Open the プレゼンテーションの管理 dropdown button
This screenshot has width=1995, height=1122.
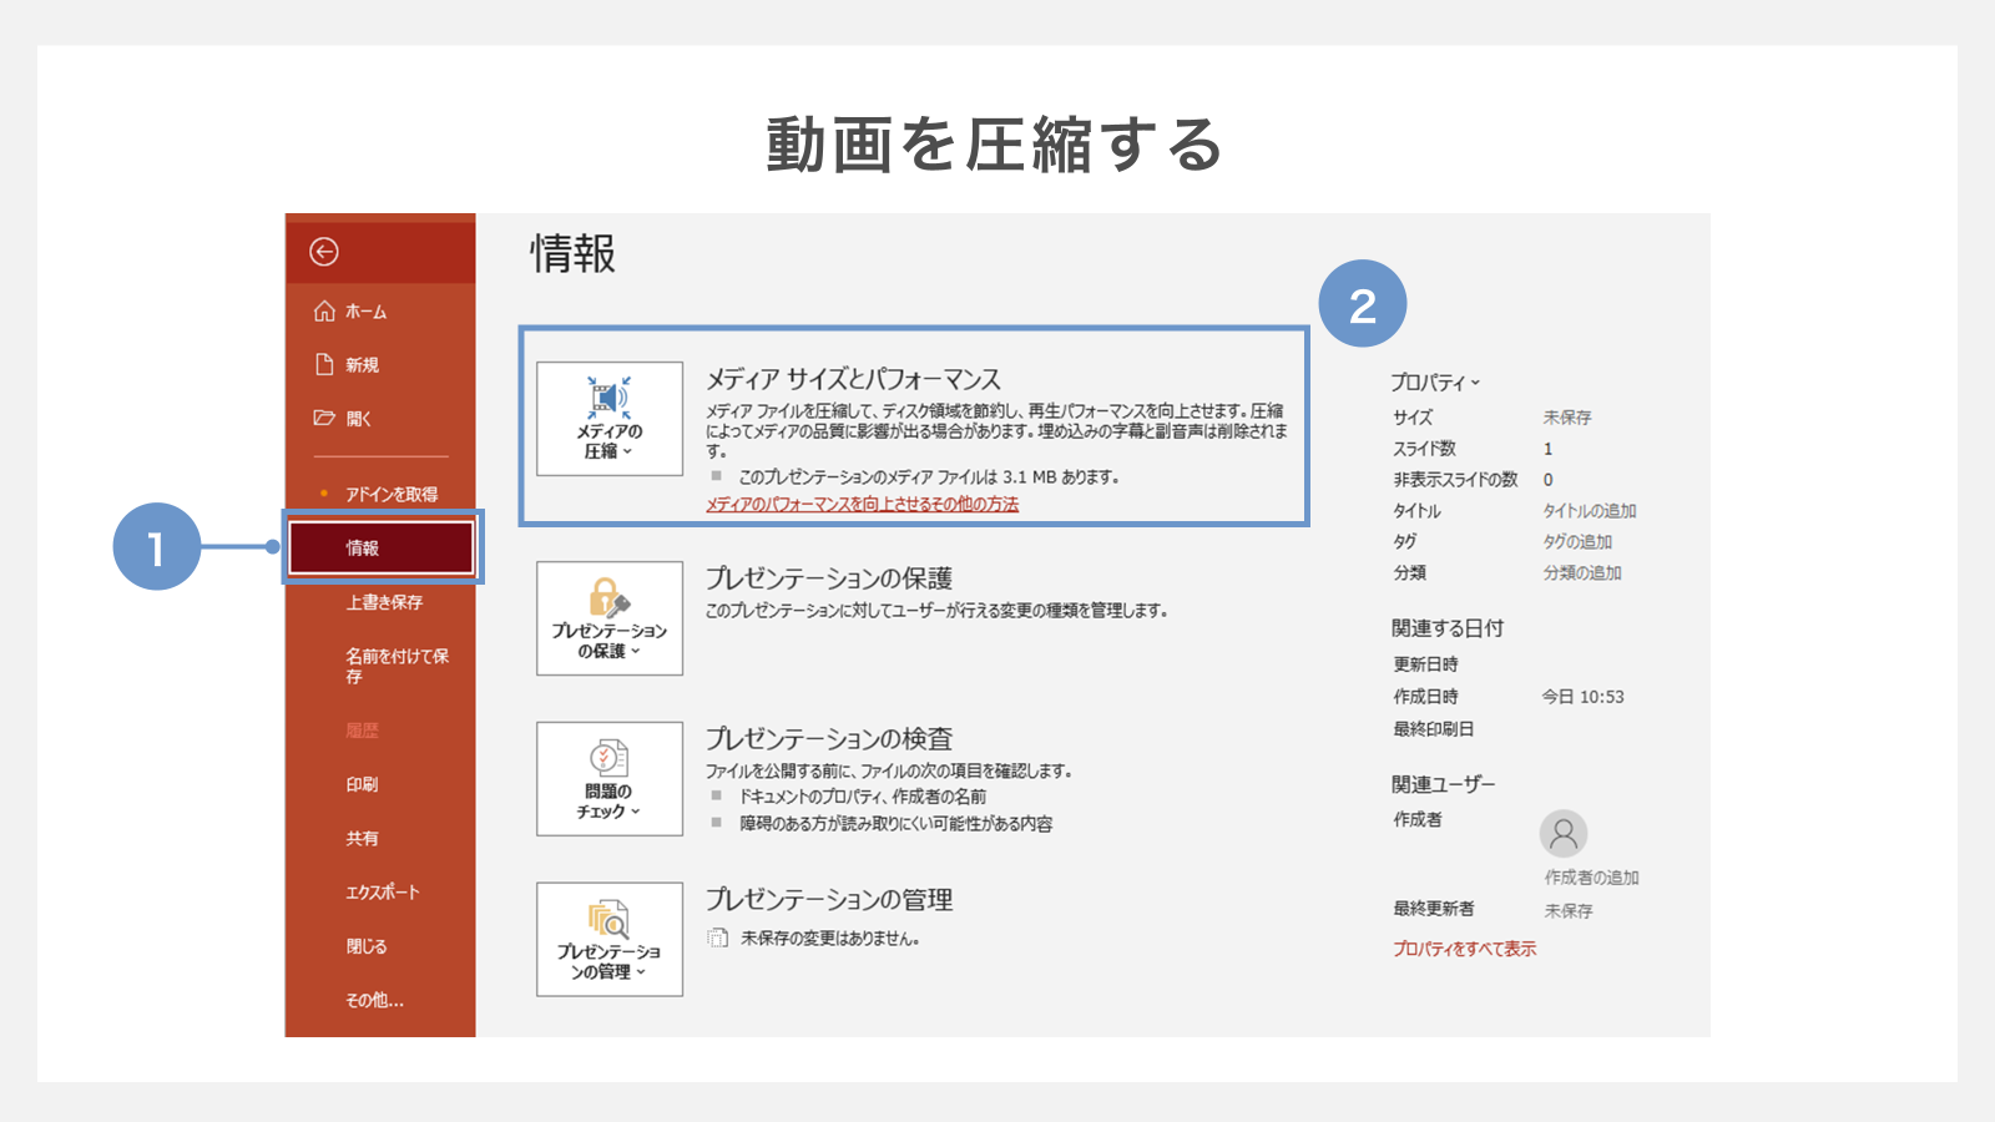(x=609, y=939)
